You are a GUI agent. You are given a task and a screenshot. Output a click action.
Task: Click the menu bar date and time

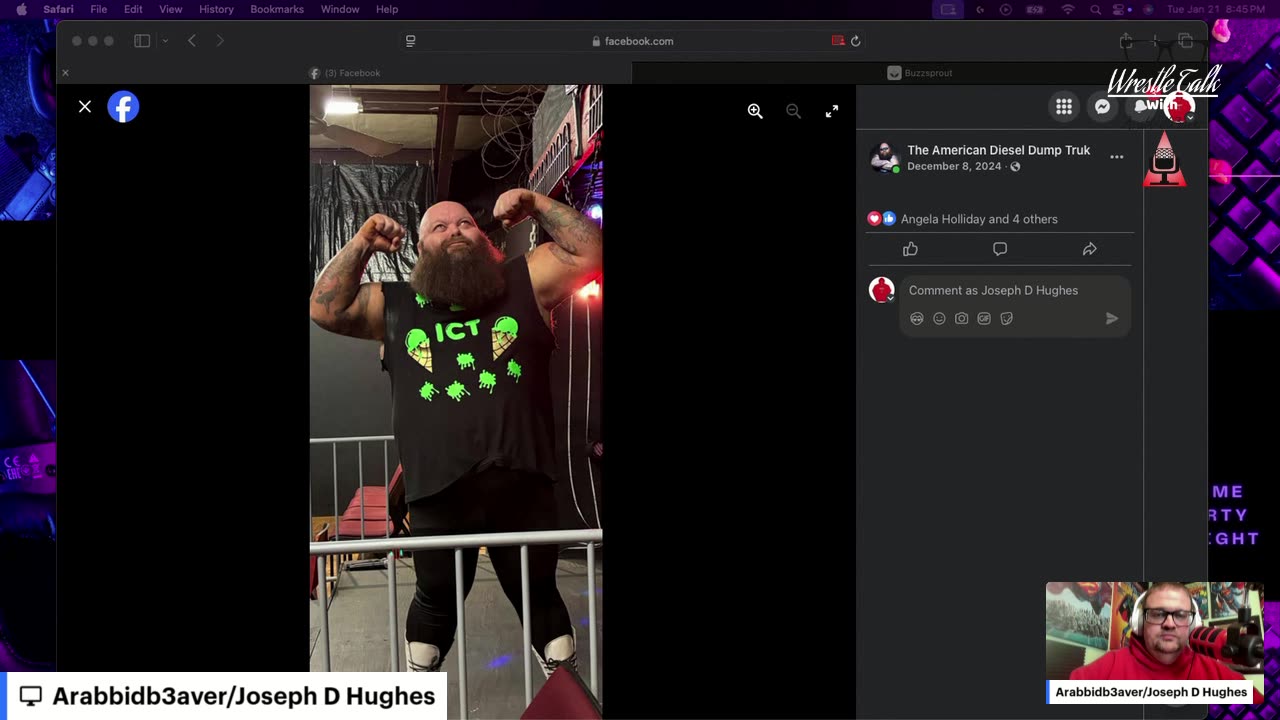click(1216, 9)
